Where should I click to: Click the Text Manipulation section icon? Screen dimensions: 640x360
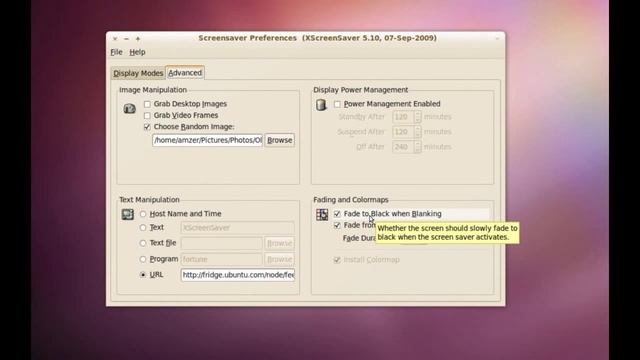(128, 214)
